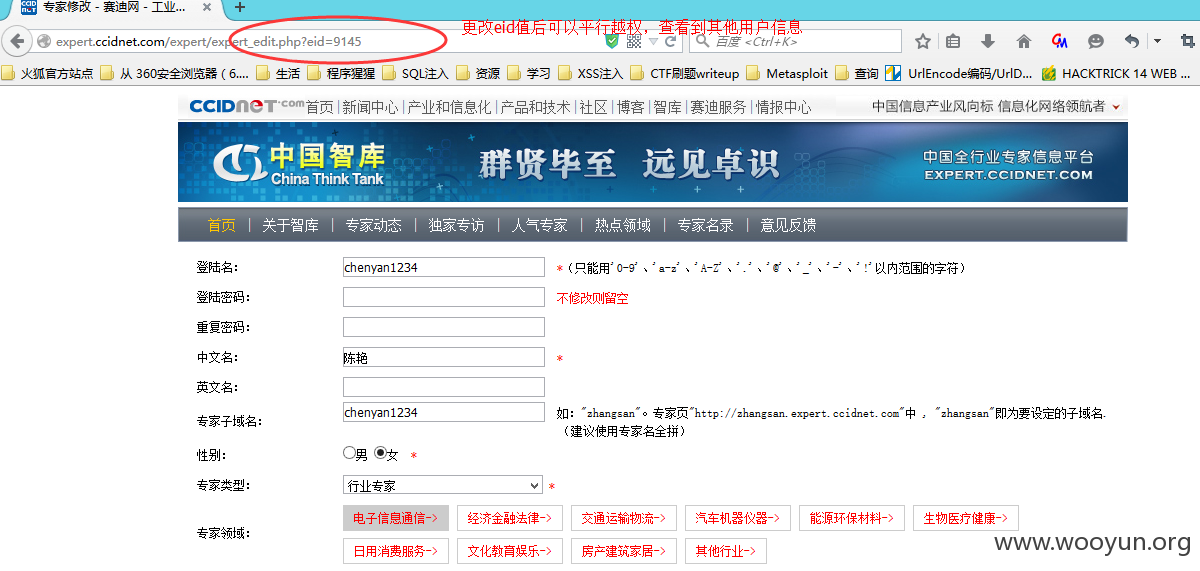Screen dimensions: 1200x571
Task: Open the 首页 item in the gray navigation bar
Action: tap(221, 225)
